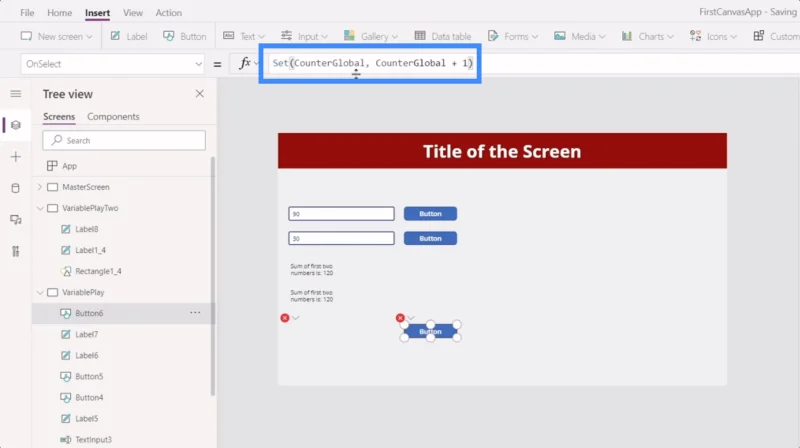Open the Media dropdown
The height and width of the screenshot is (448, 800).
[580, 36]
